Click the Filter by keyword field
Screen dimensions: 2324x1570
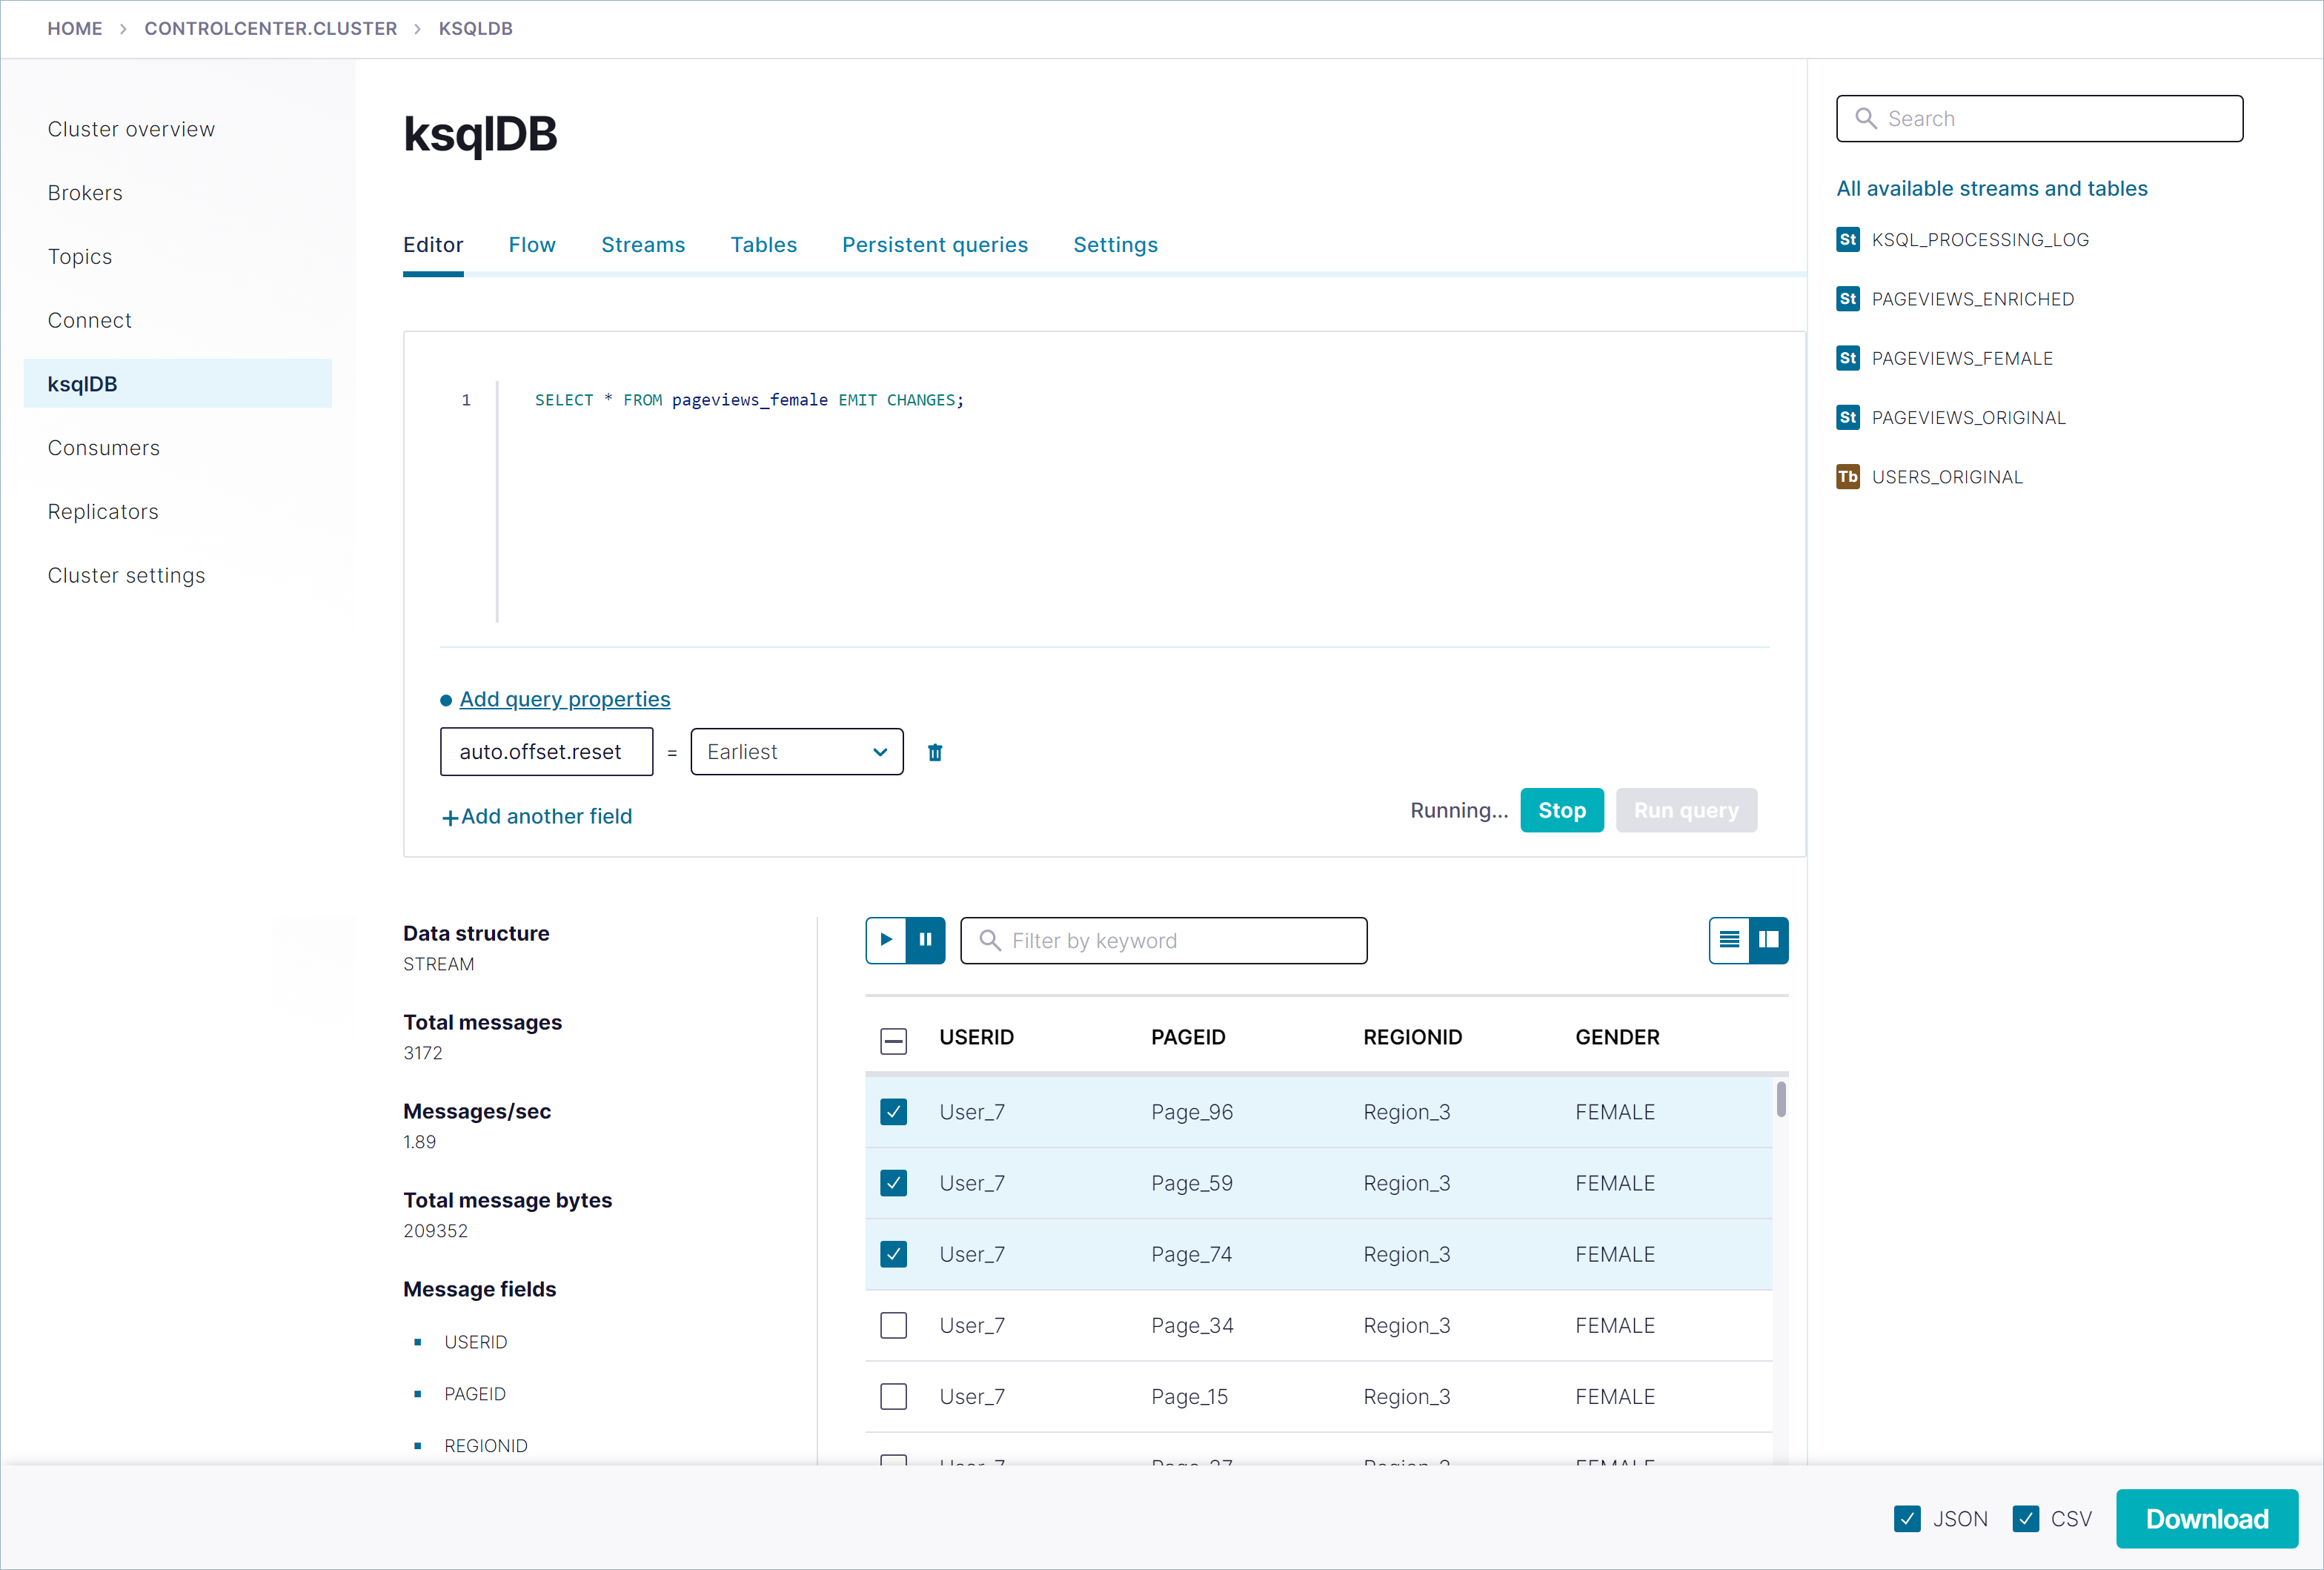click(x=1164, y=940)
